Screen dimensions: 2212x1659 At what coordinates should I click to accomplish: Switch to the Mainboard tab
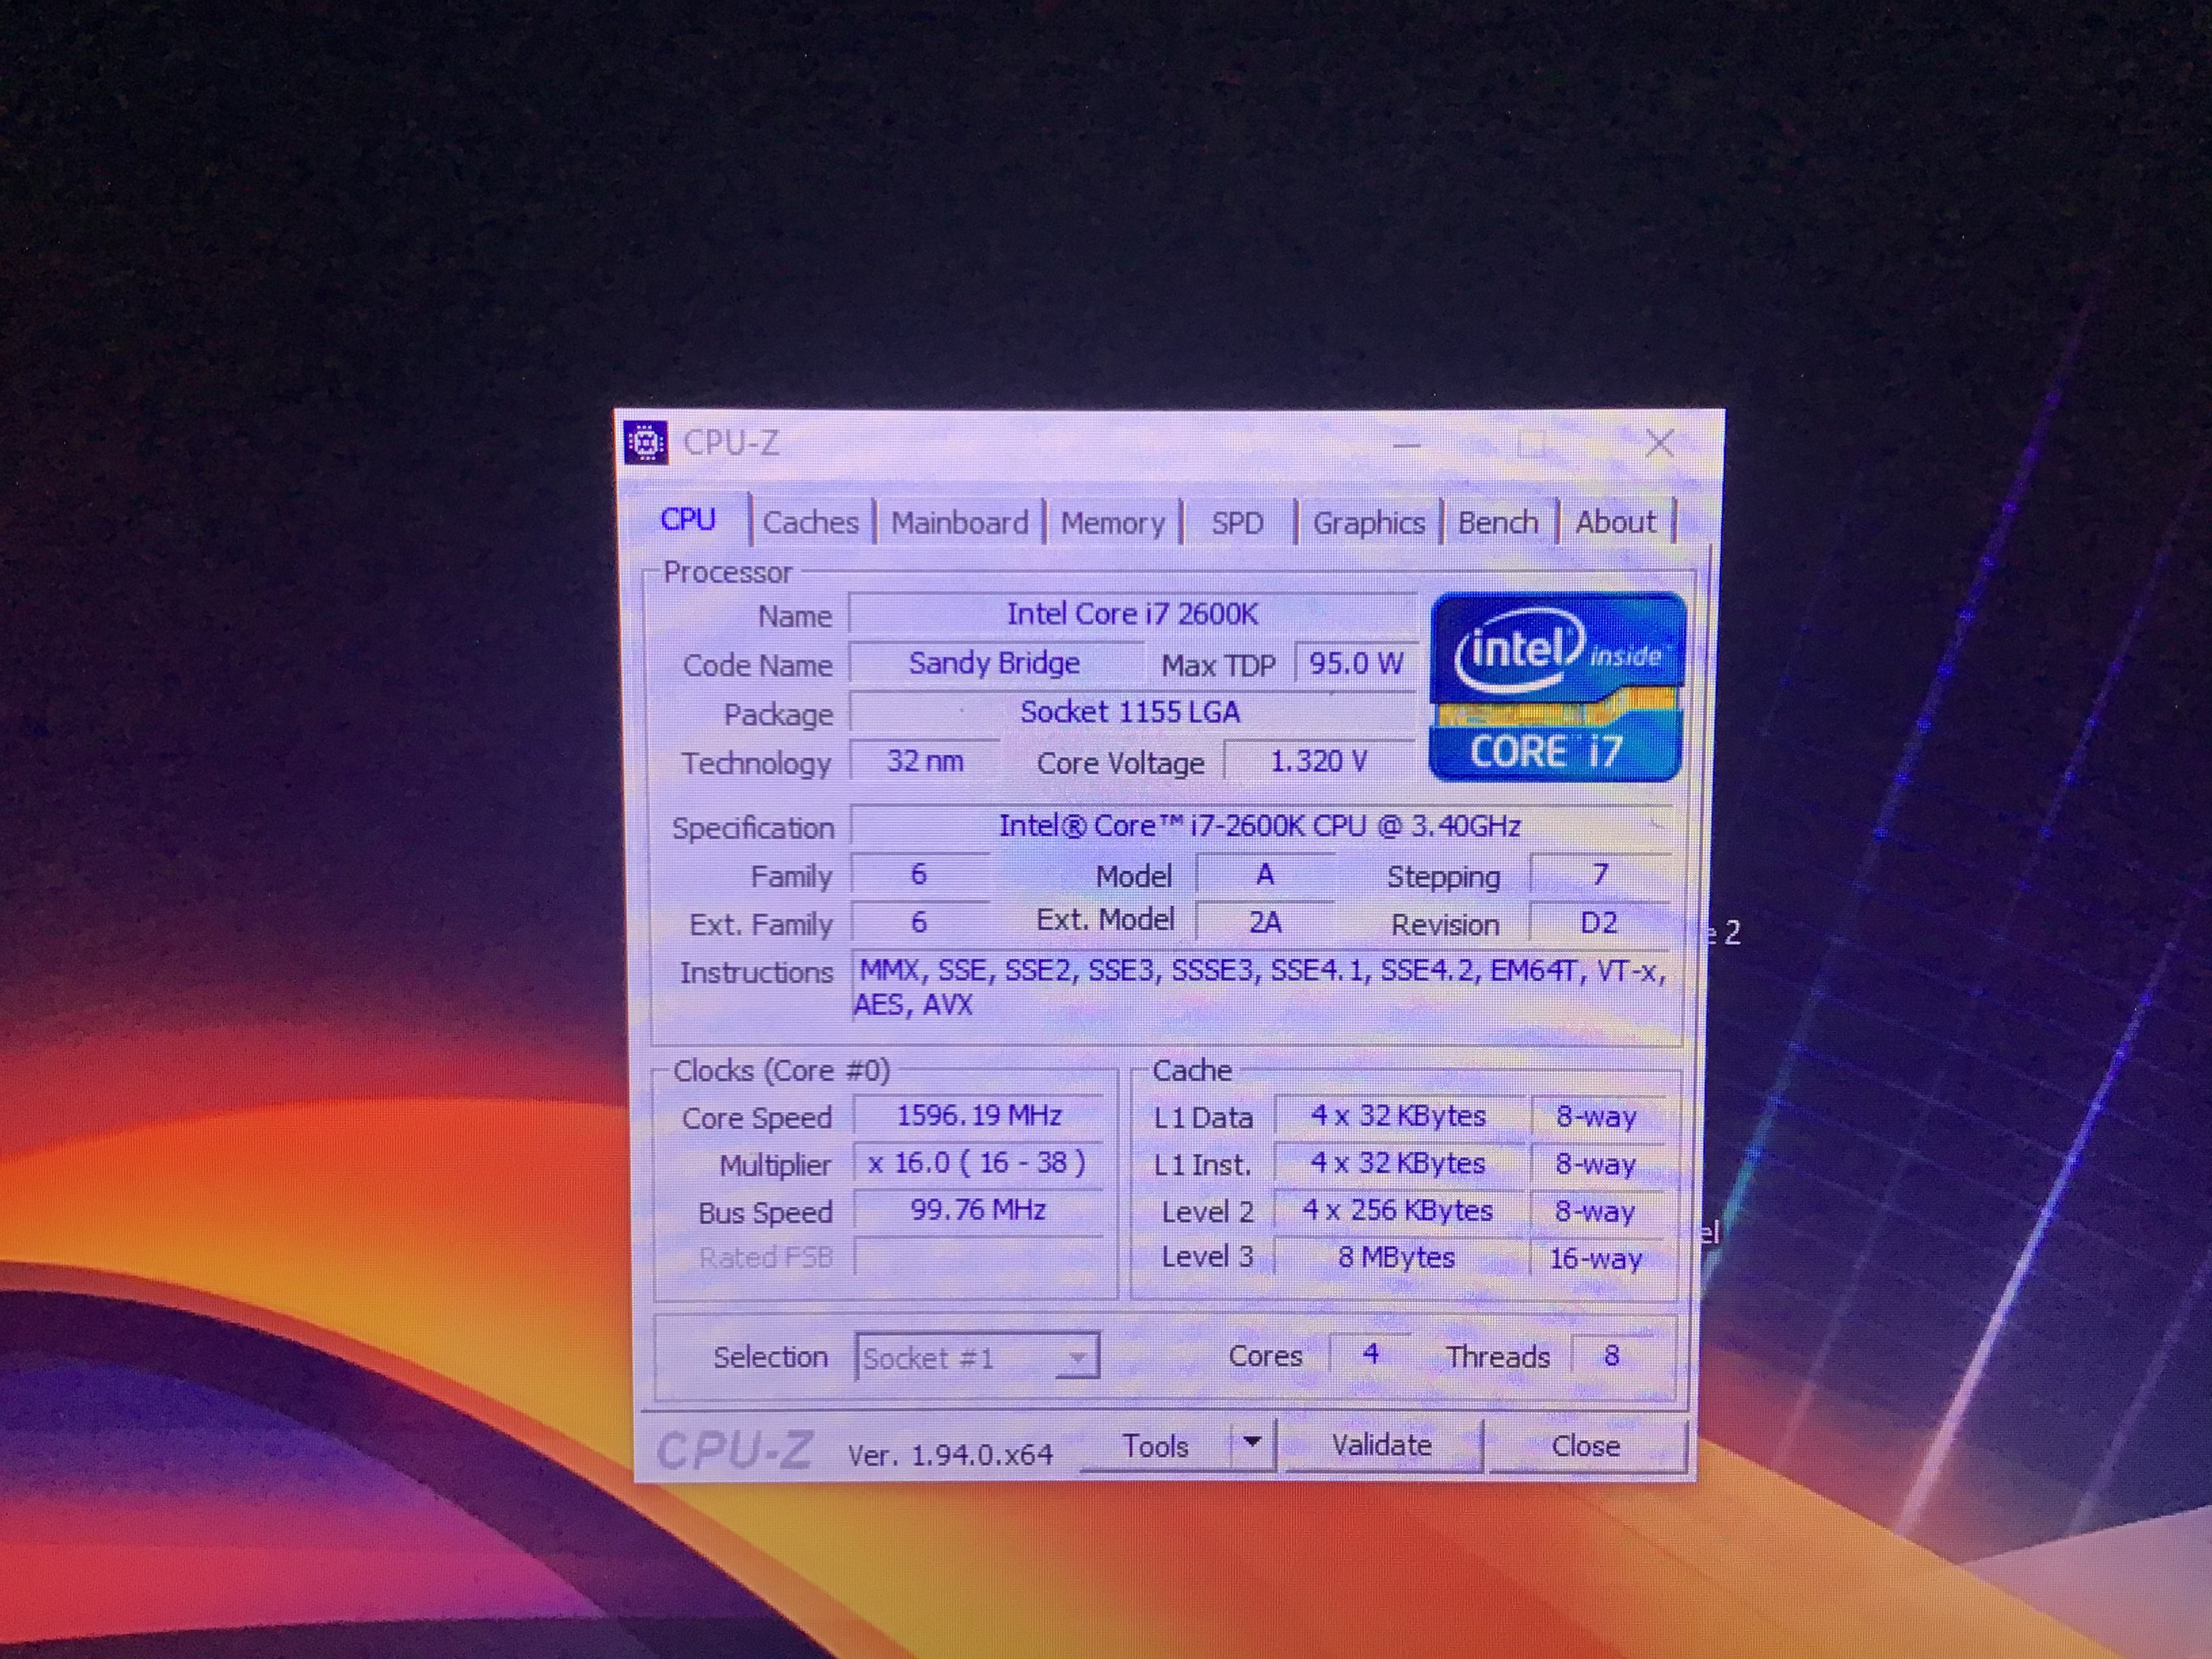959,523
